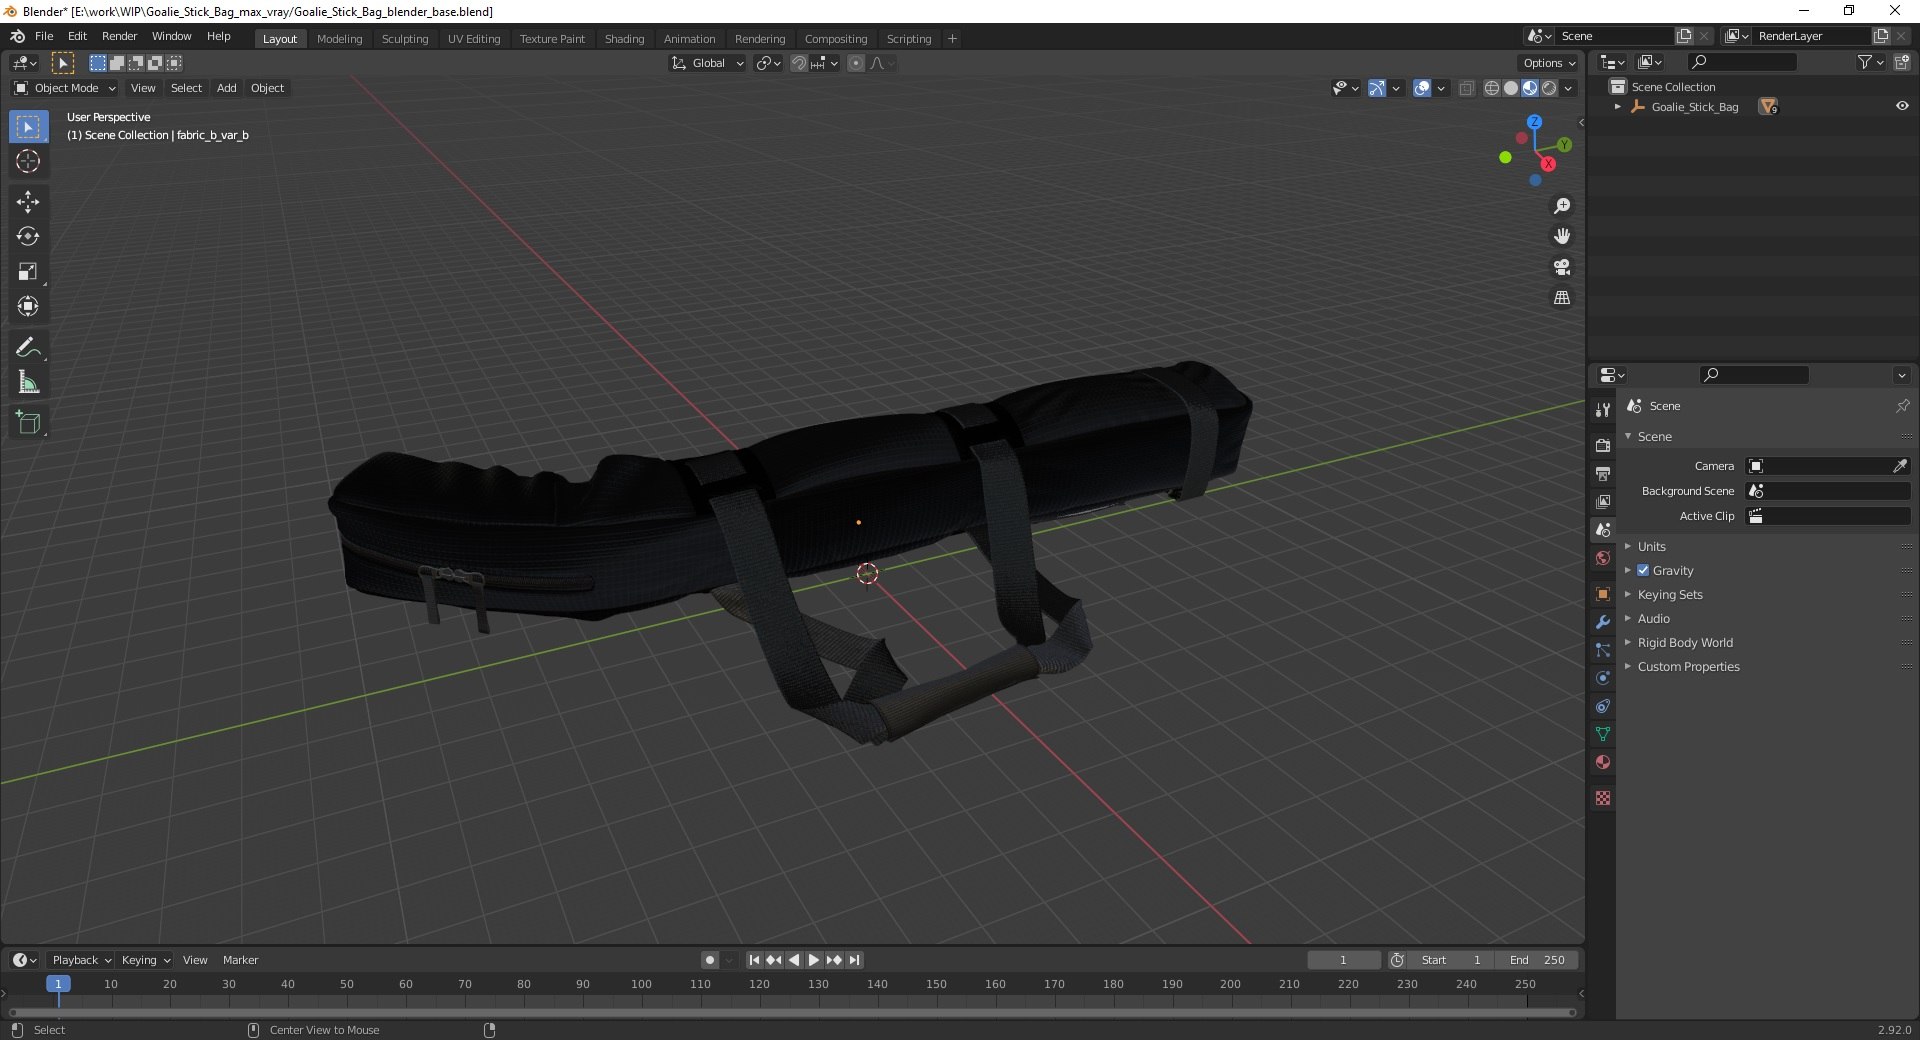The image size is (1920, 1040).
Task: Switch to rendered viewport shading
Action: [x=1549, y=88]
